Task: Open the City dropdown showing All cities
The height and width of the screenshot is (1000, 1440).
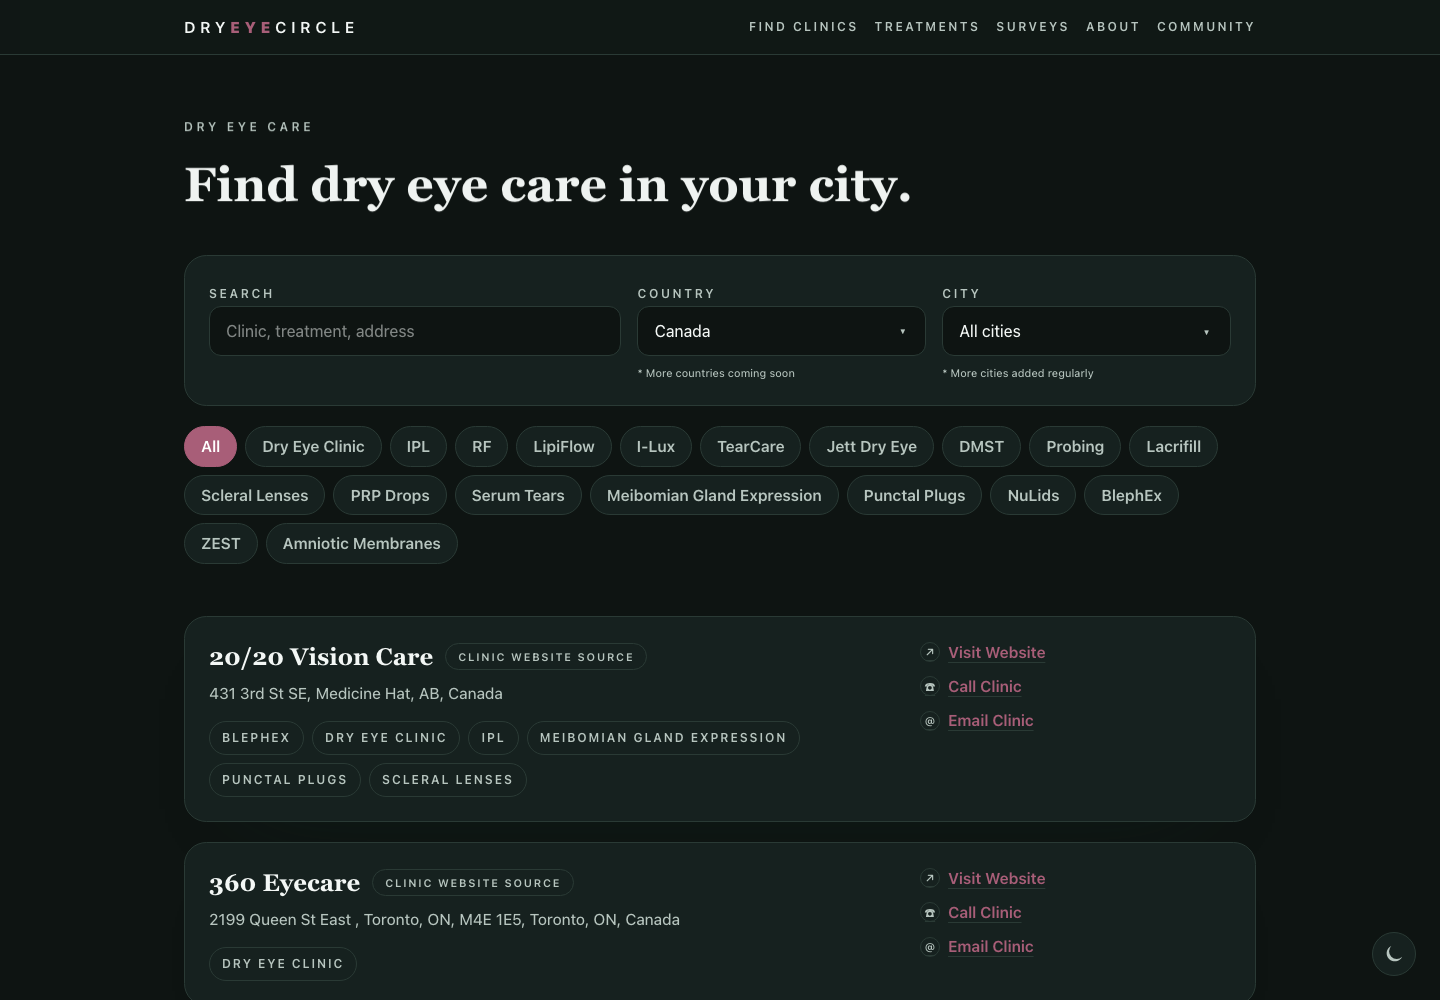Action: 1086,331
